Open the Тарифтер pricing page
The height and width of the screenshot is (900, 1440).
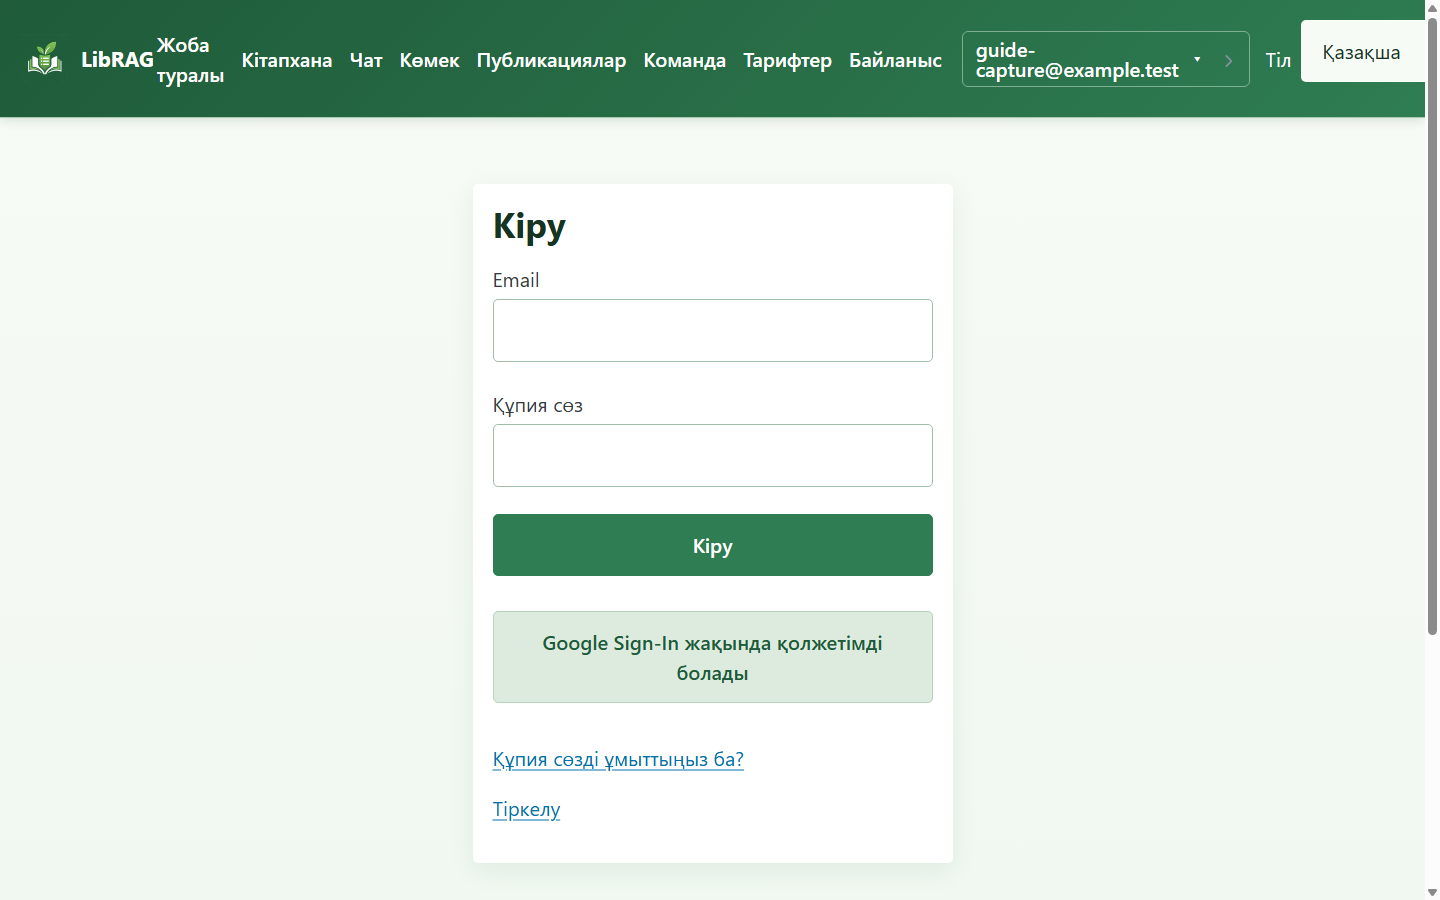788,60
